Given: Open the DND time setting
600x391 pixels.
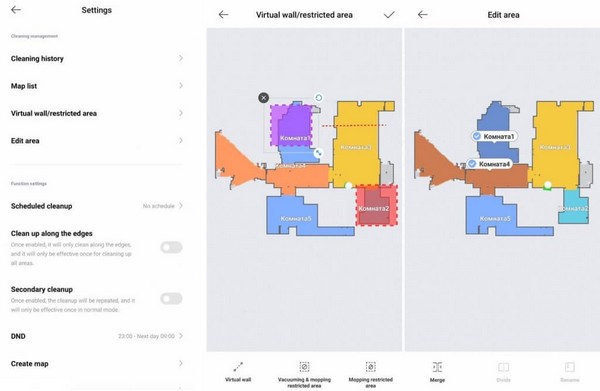Looking at the screenshot, I should click(96, 336).
